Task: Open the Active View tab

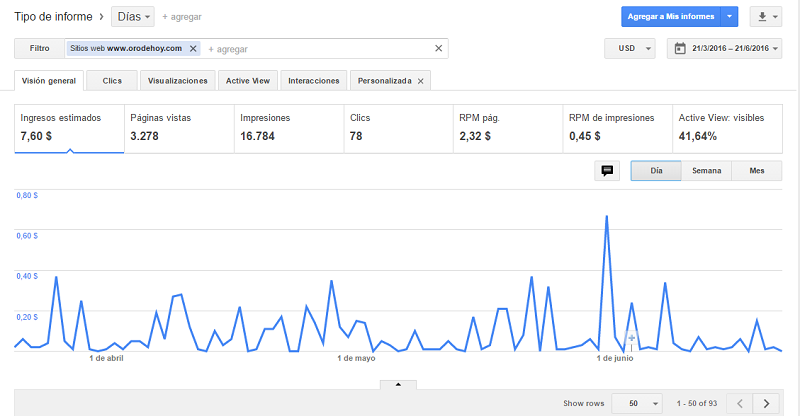Action: pos(248,81)
